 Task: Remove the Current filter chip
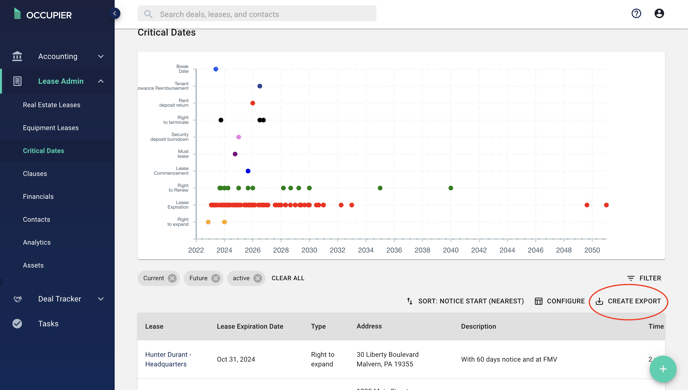tap(172, 278)
